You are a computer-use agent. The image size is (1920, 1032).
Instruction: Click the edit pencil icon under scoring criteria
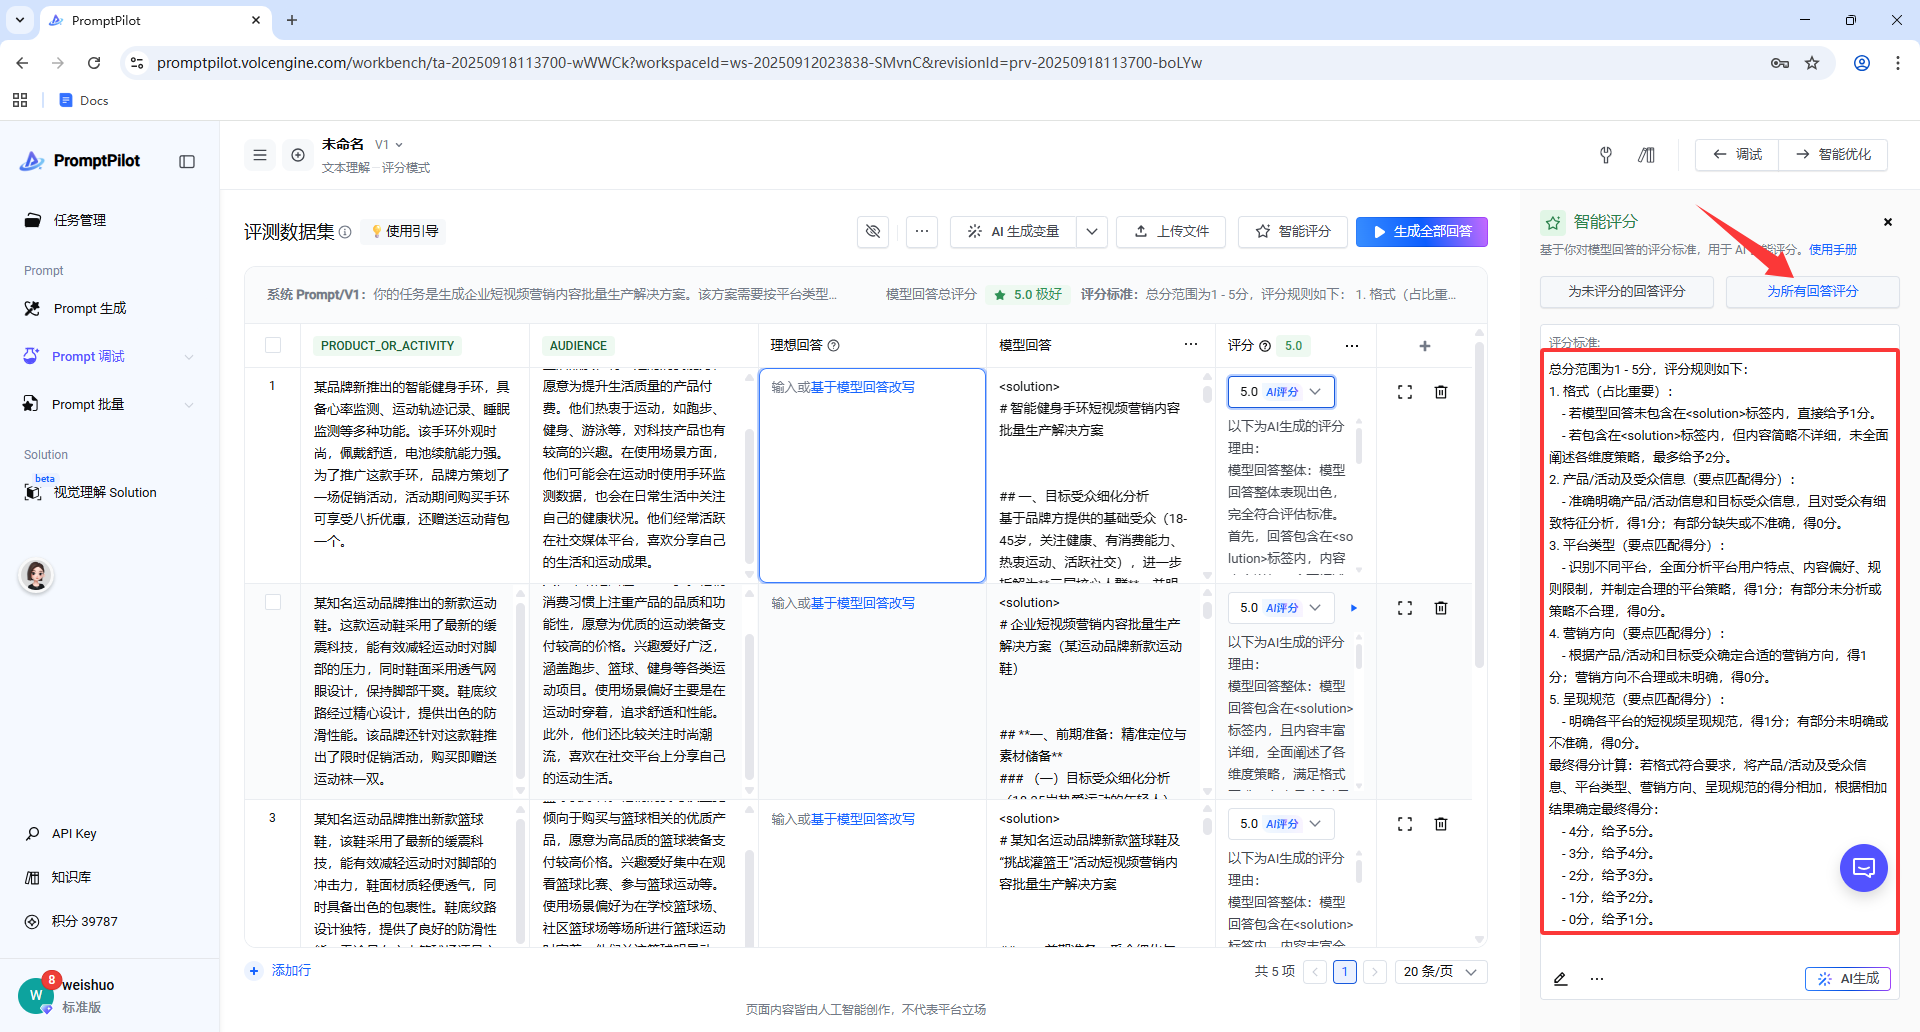pos(1560,979)
